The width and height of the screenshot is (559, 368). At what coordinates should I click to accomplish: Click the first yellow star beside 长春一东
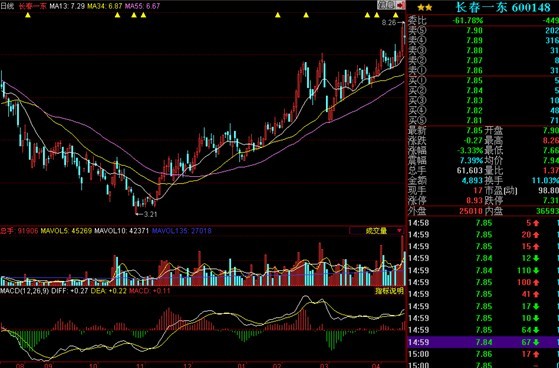[x=420, y=7]
